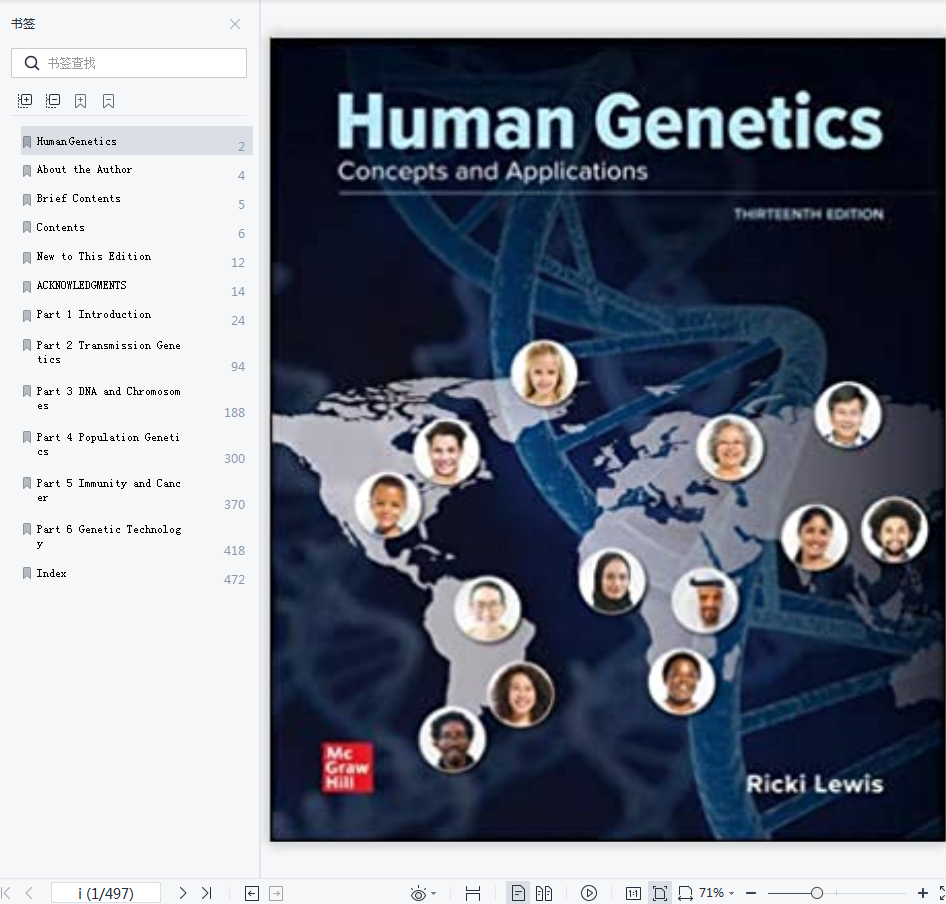The image size is (946, 904).
Task: Click the magnifier icon in bookmark search
Action: [31, 63]
